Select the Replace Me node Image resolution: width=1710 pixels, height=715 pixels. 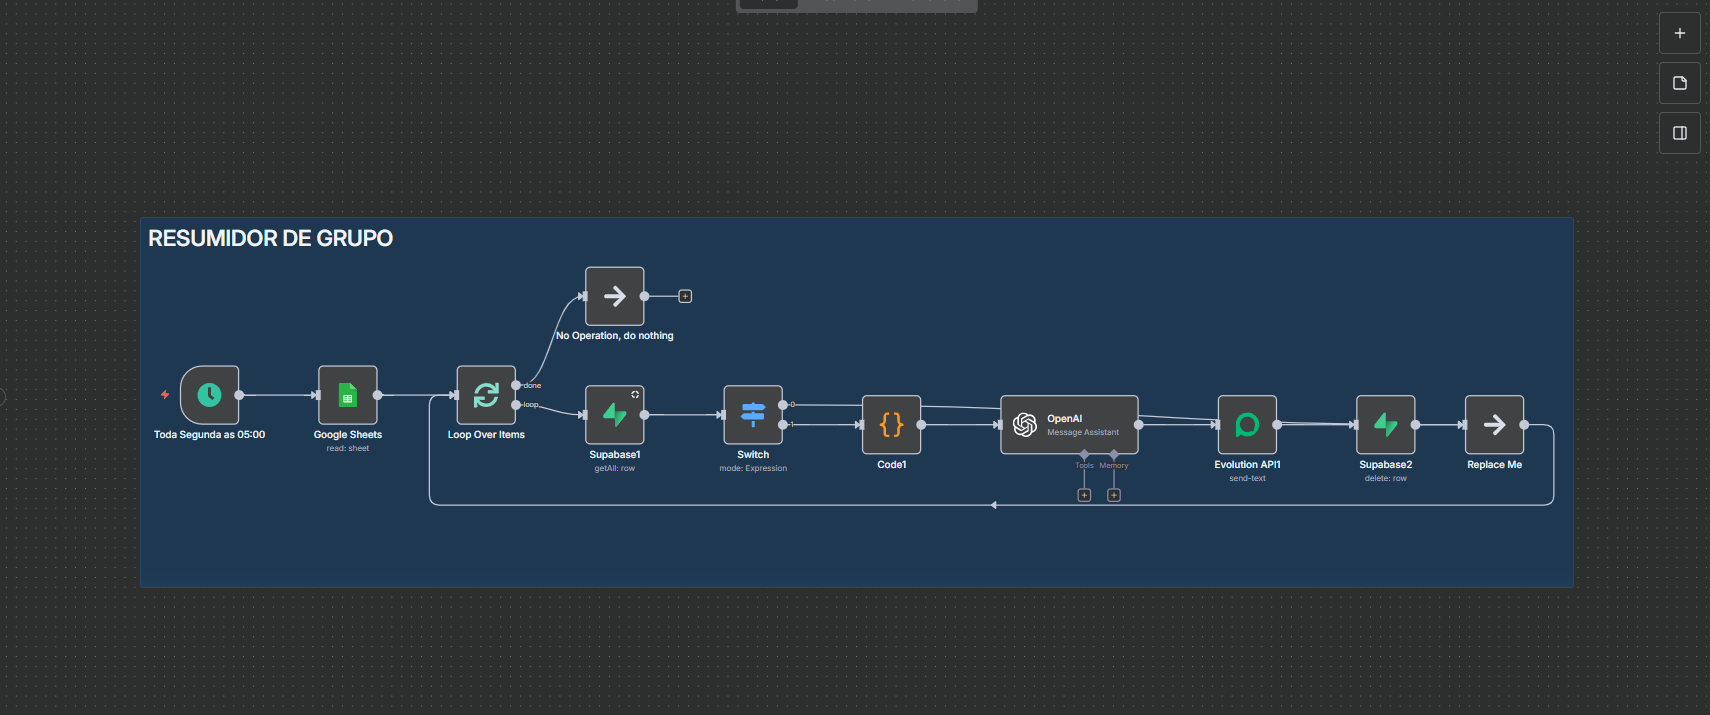click(x=1494, y=425)
